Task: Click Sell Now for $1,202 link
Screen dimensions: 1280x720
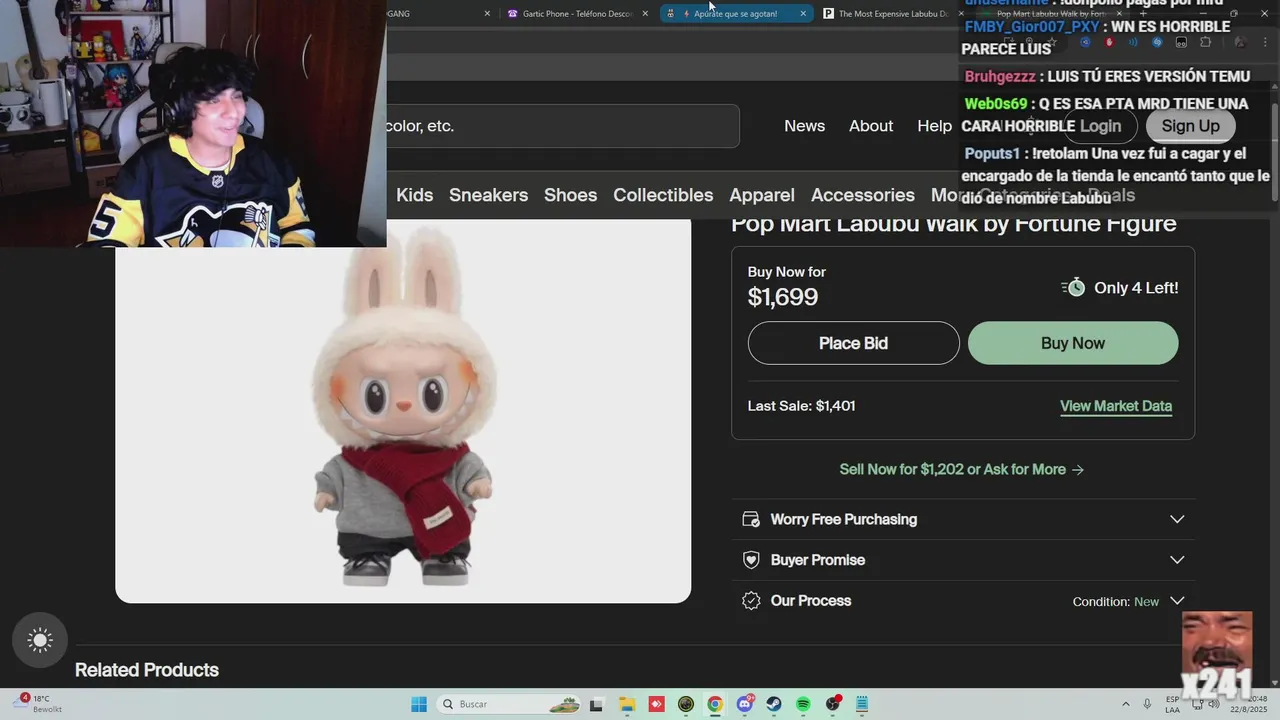Action: click(962, 469)
